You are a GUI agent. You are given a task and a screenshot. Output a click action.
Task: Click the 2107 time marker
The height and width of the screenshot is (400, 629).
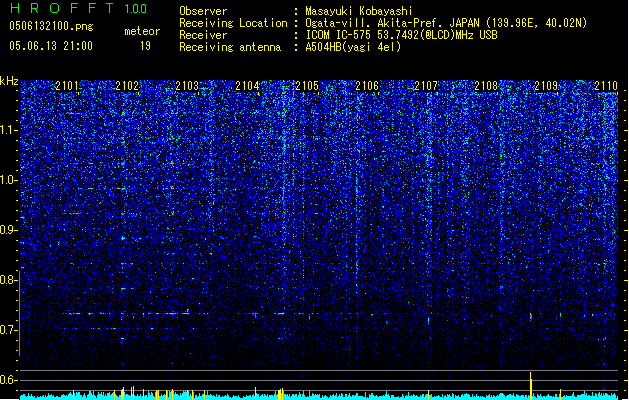tap(426, 86)
